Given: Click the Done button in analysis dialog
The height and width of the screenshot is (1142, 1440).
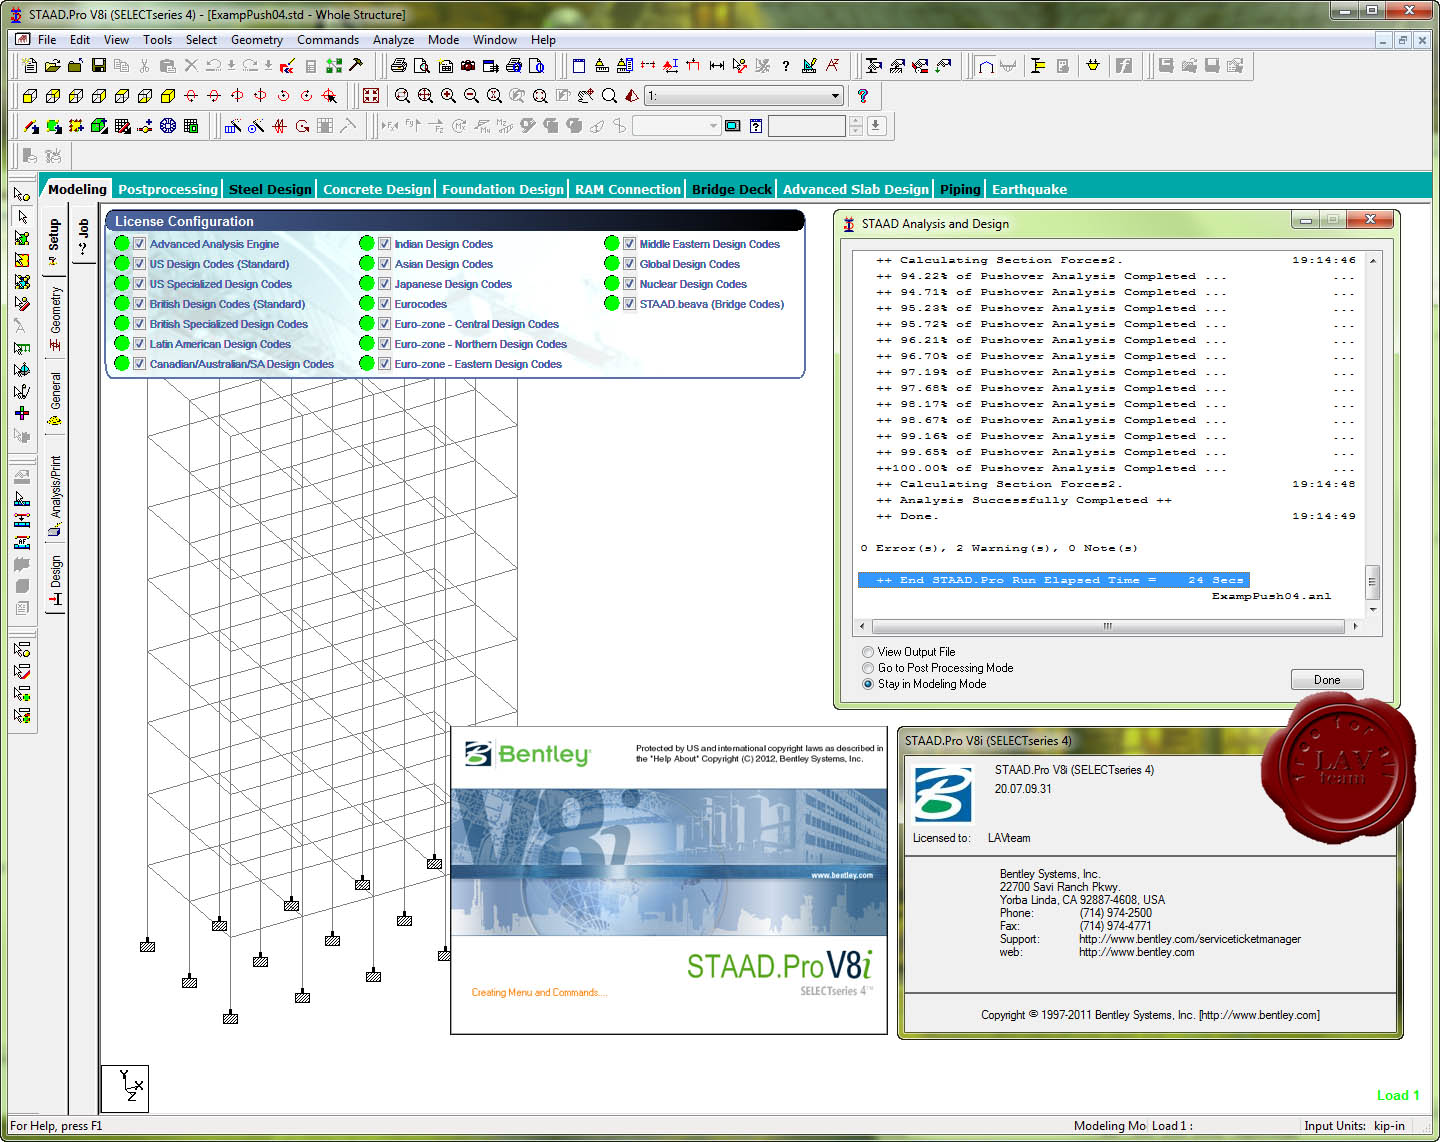Looking at the screenshot, I should [1327, 680].
